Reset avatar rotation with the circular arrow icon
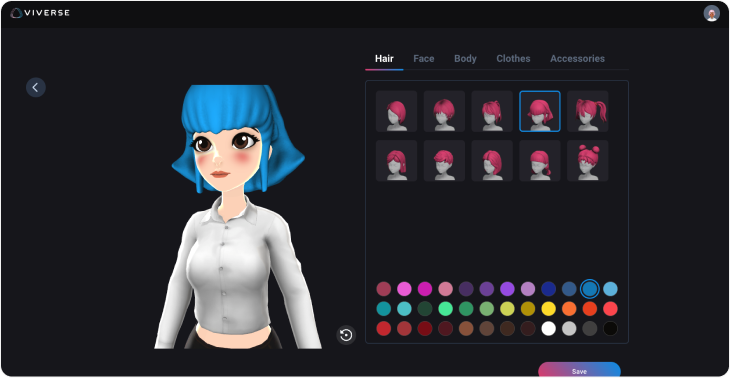This screenshot has height=378, width=730. pos(346,335)
